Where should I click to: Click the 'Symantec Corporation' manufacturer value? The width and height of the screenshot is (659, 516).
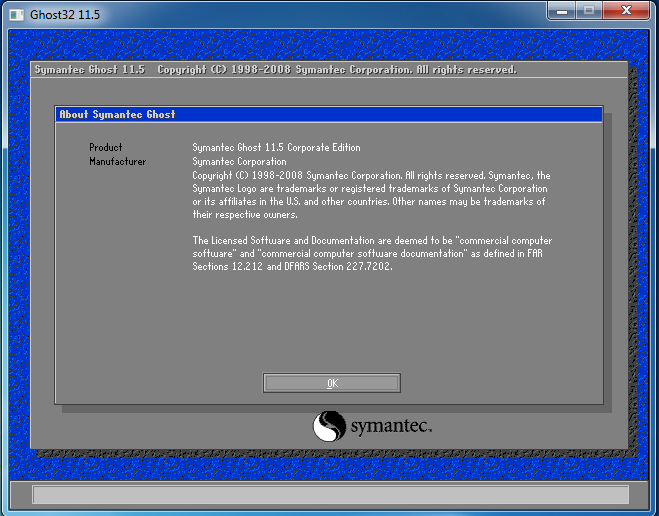pyautogui.click(x=239, y=161)
